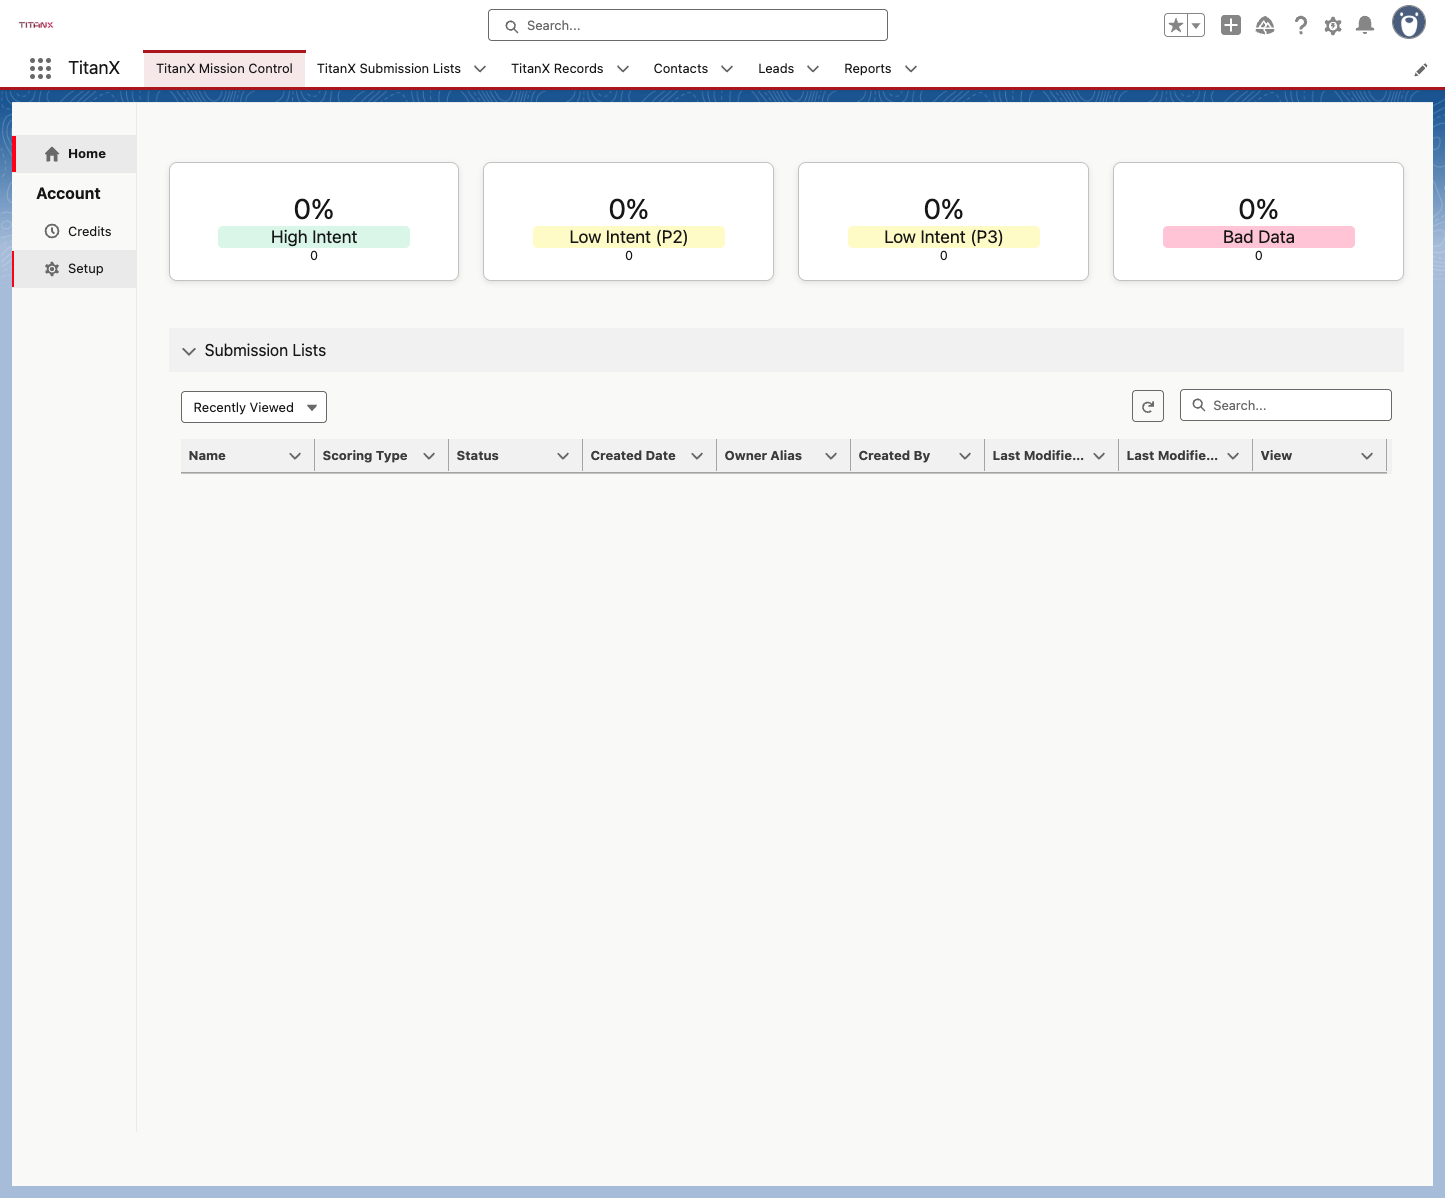Open the Favorites list dropdown arrow
This screenshot has height=1198, width=1445.
click(1196, 26)
